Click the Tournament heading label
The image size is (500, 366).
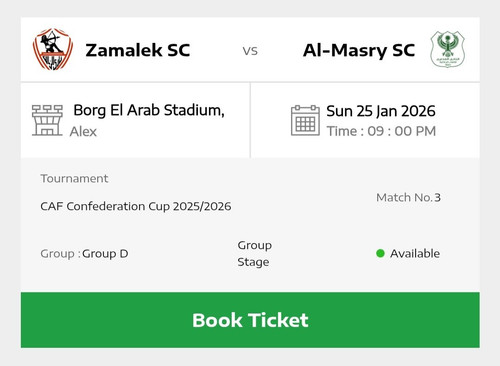pyautogui.click(x=74, y=179)
